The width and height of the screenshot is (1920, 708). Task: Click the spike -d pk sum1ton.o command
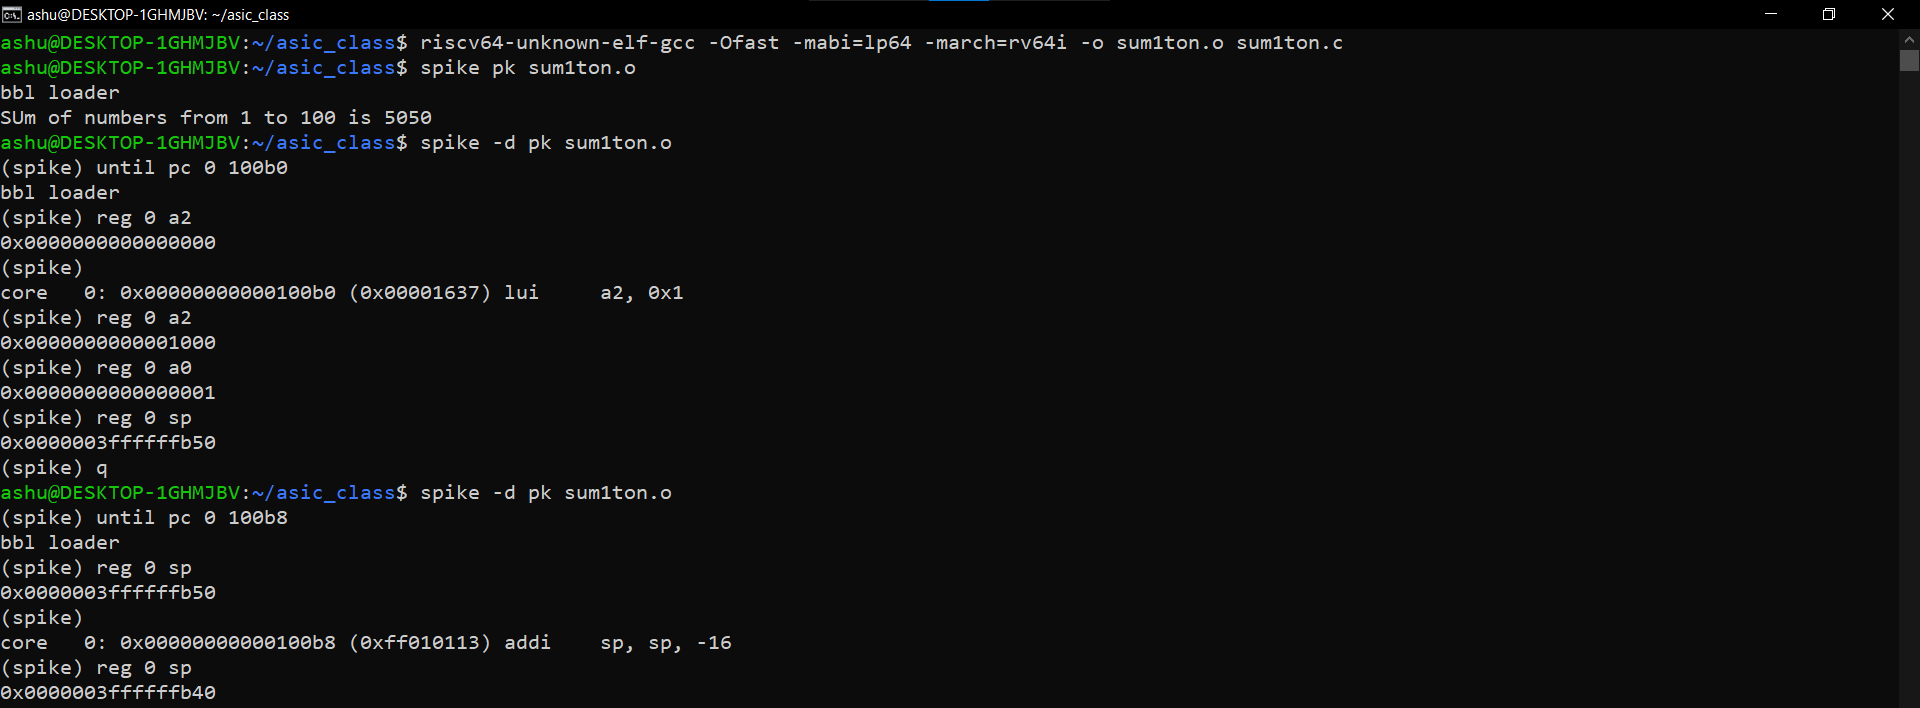click(x=545, y=142)
